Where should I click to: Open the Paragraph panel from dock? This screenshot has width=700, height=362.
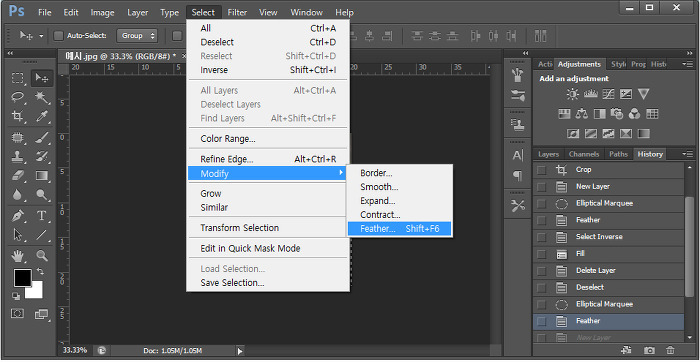(x=518, y=176)
